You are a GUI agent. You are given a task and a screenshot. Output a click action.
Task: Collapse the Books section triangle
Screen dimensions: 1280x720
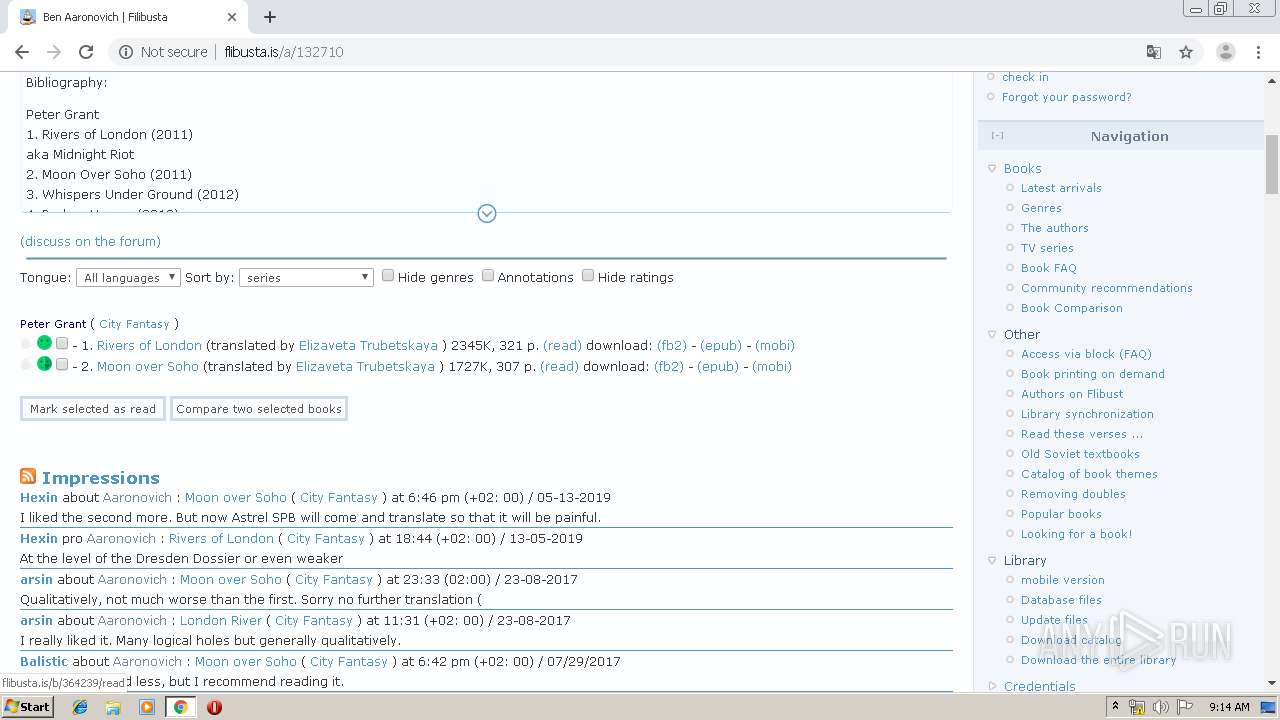coord(992,169)
